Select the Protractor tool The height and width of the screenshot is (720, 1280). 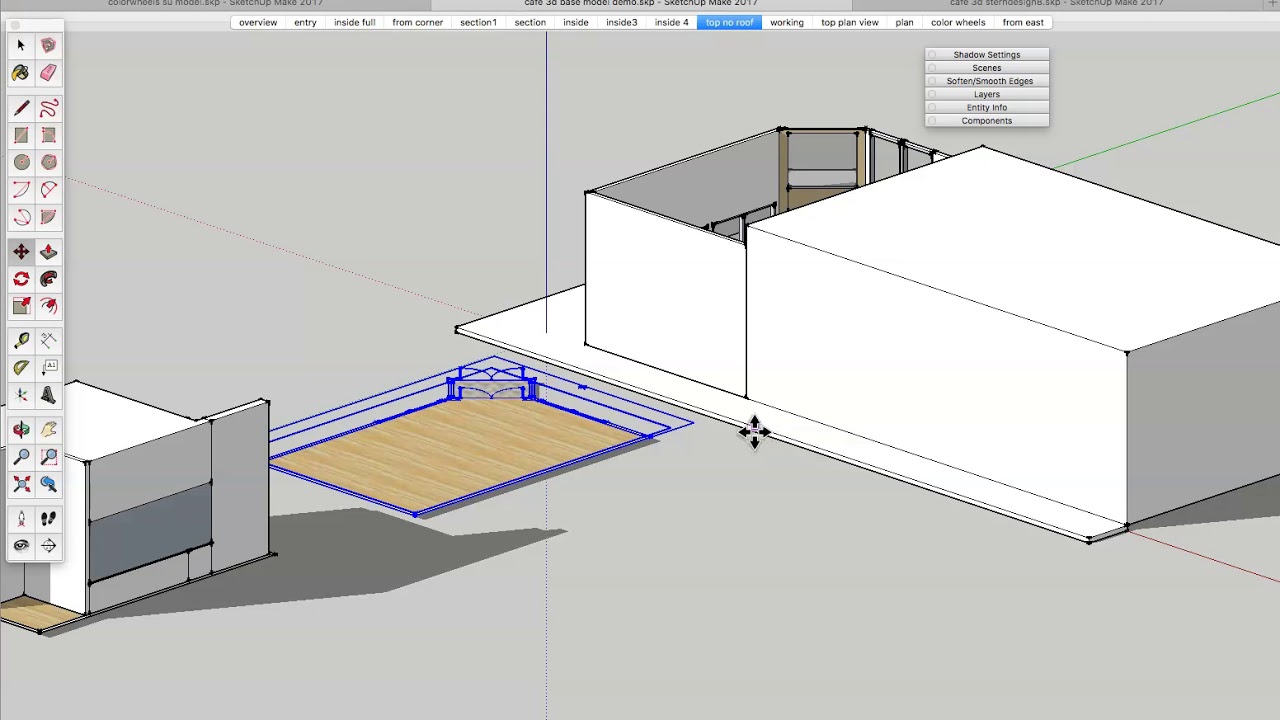click(21, 368)
